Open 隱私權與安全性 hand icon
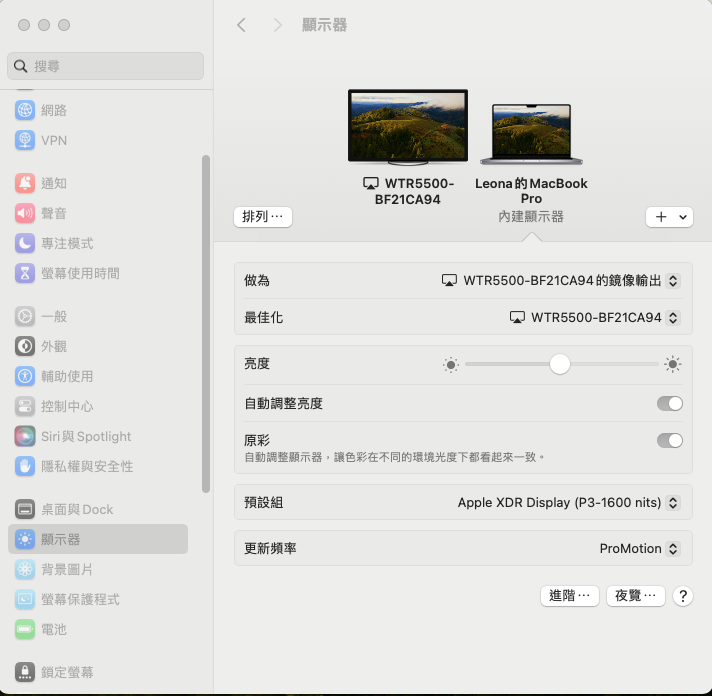The image size is (712, 696). coord(25,466)
